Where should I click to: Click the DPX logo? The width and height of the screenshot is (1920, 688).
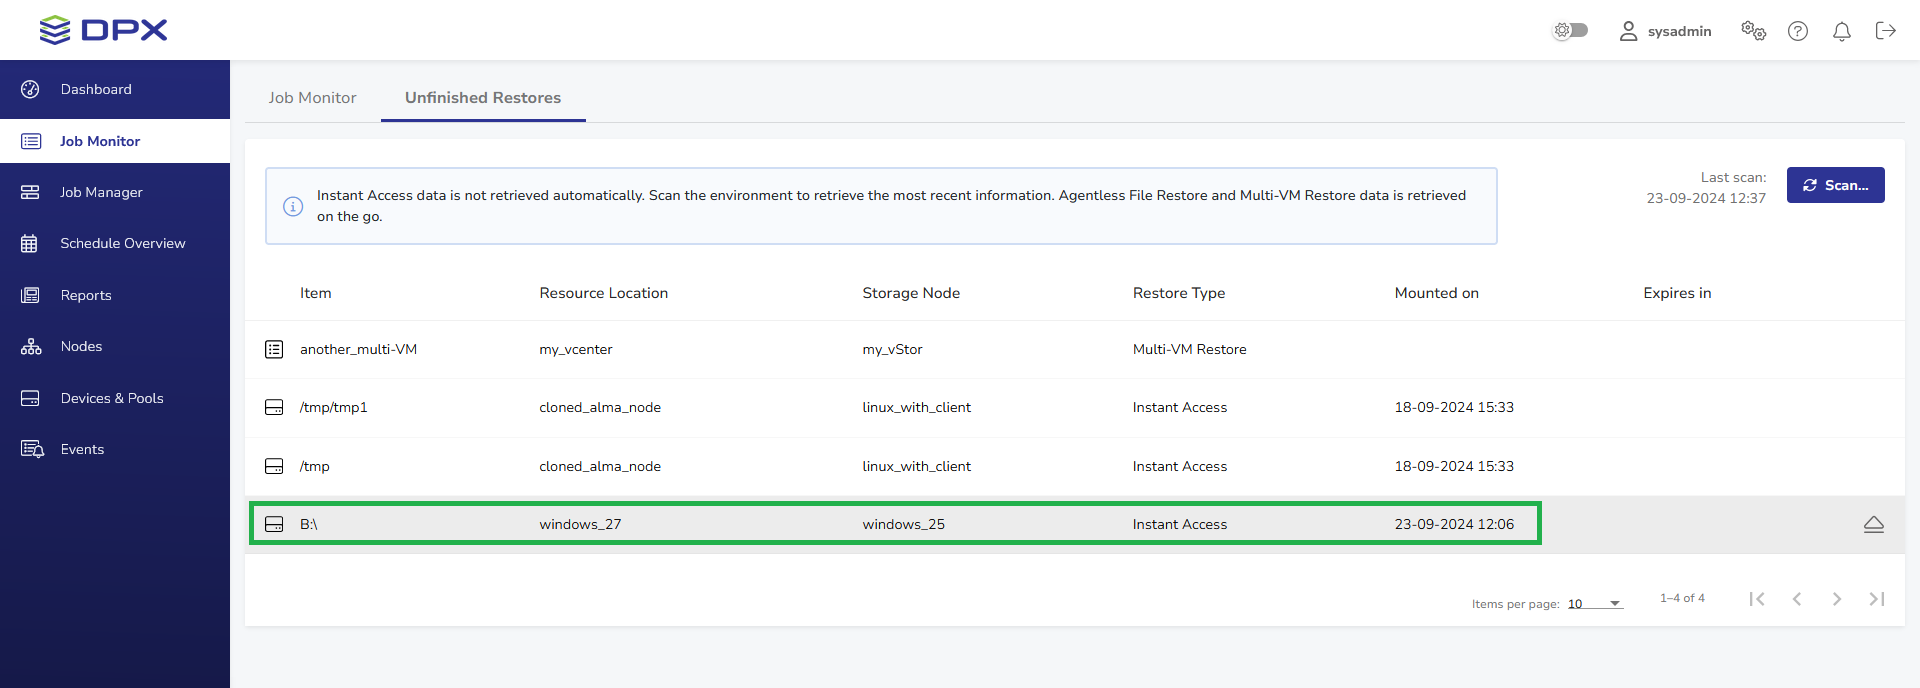click(104, 30)
